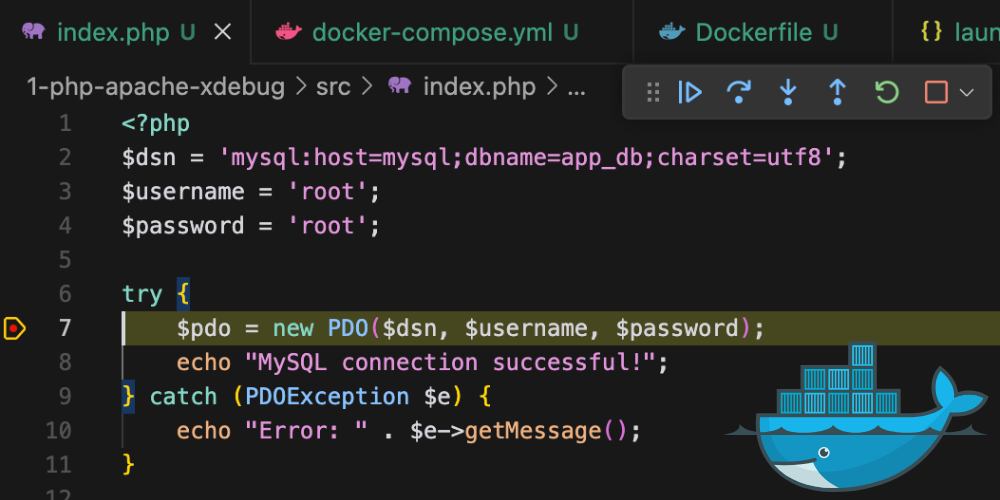This screenshot has width=1000, height=500.
Task: Step into using the down arrow
Action: coord(788,92)
